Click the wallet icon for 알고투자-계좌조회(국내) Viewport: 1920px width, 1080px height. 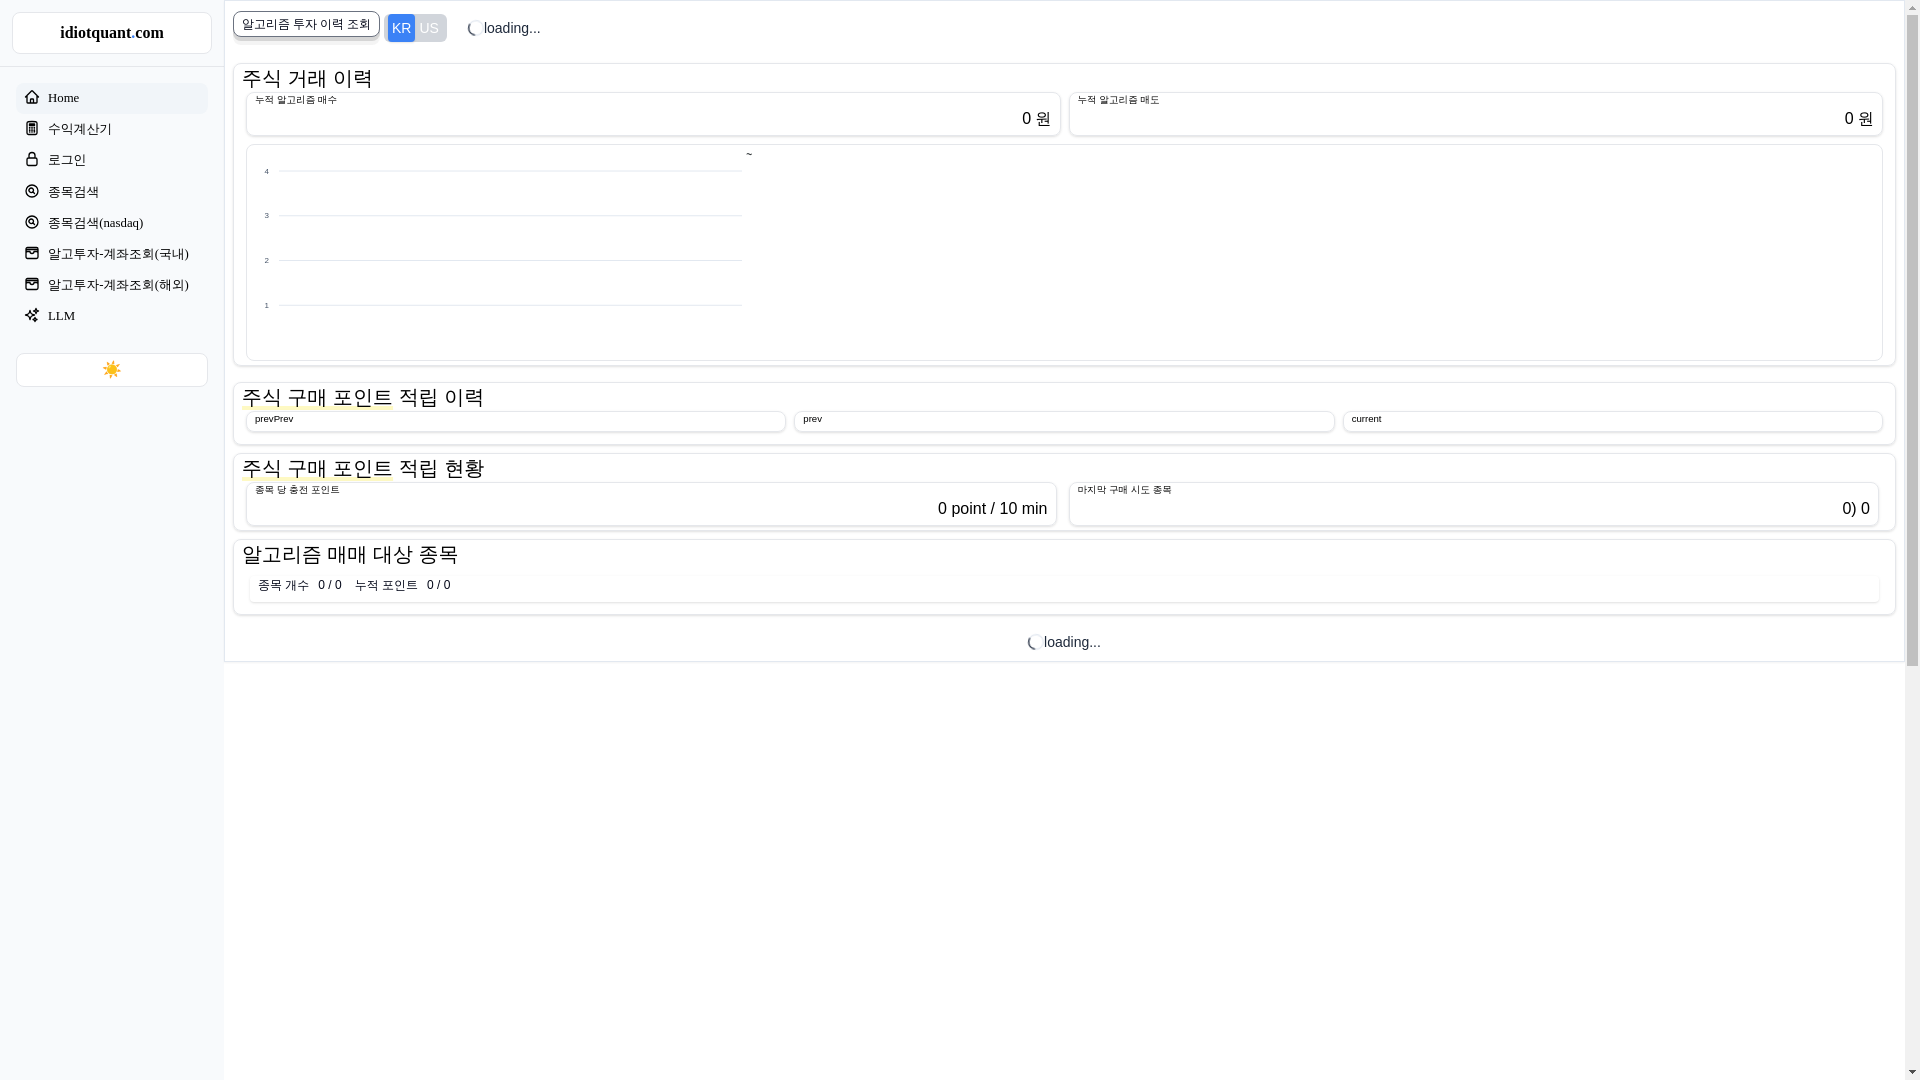pyautogui.click(x=32, y=253)
